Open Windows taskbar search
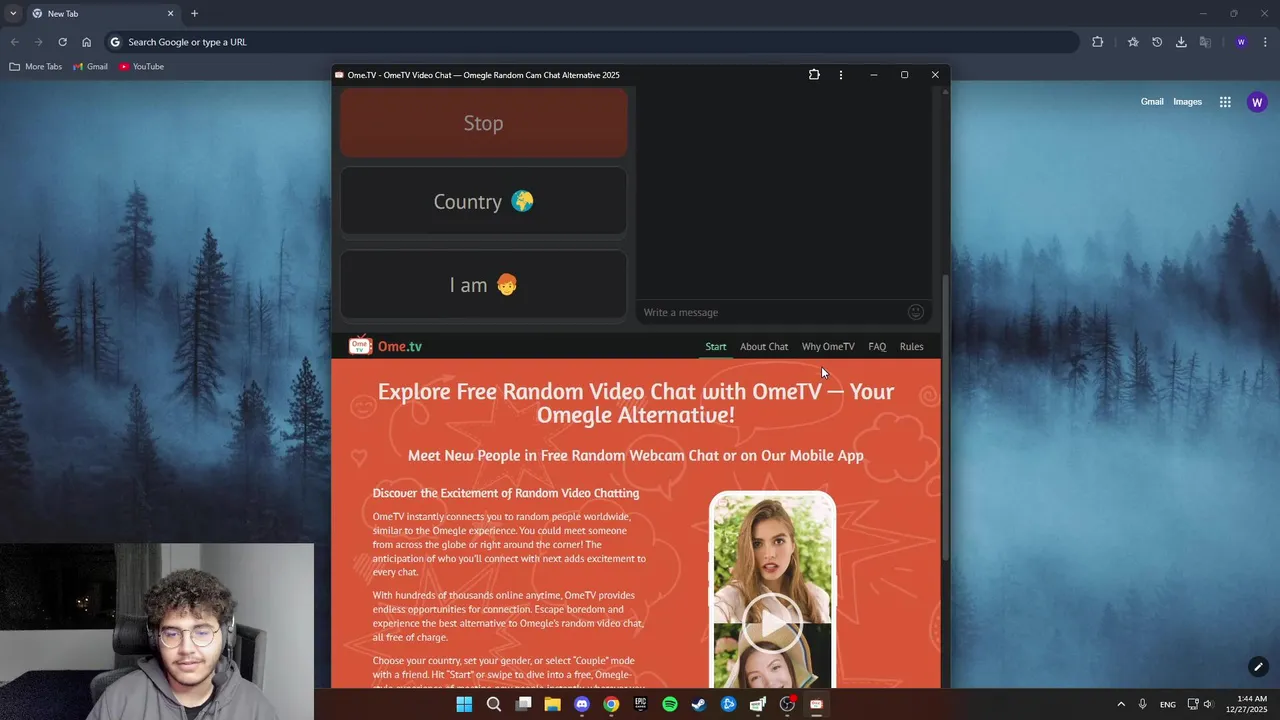Screen dimensions: 1280x720 (x=493, y=704)
